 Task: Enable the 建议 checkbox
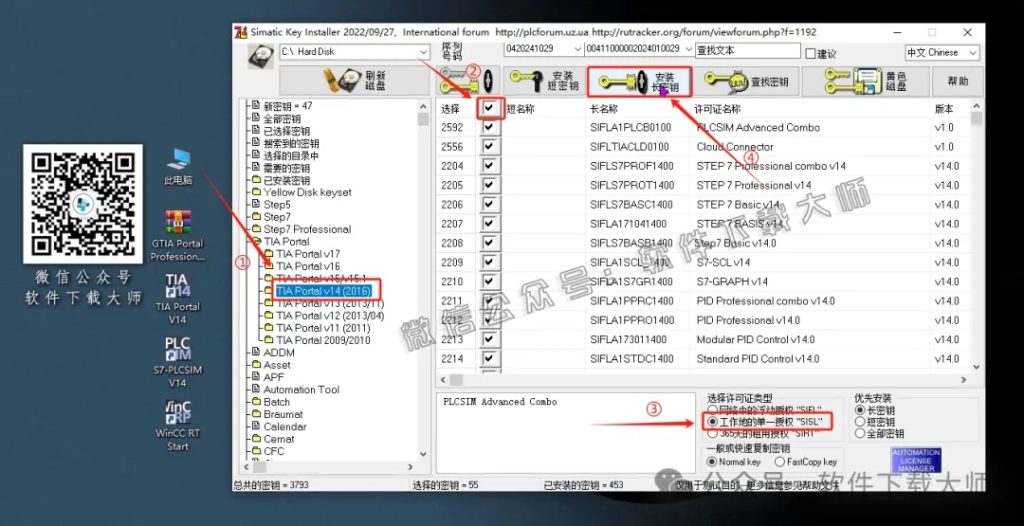(810, 54)
